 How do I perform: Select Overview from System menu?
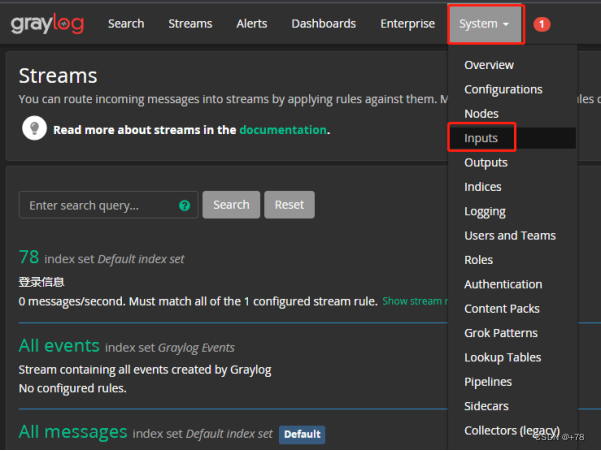489,65
